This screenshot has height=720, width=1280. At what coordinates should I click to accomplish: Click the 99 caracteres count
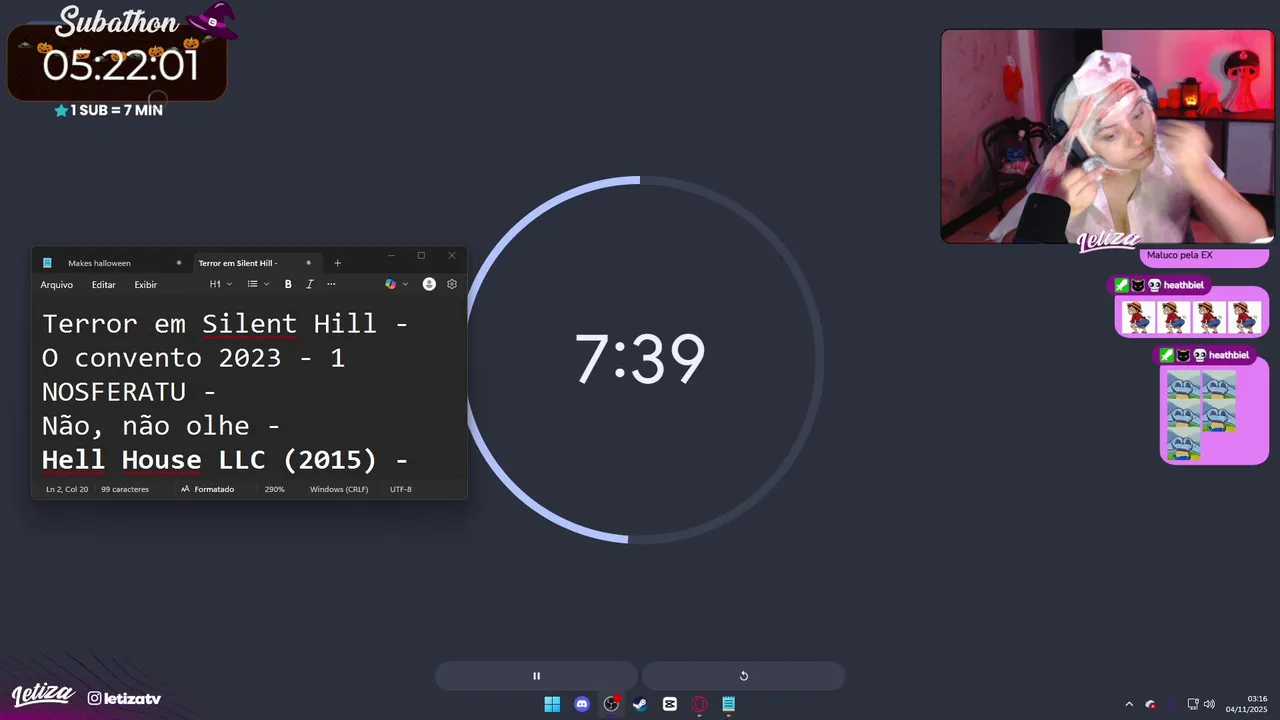[125, 489]
